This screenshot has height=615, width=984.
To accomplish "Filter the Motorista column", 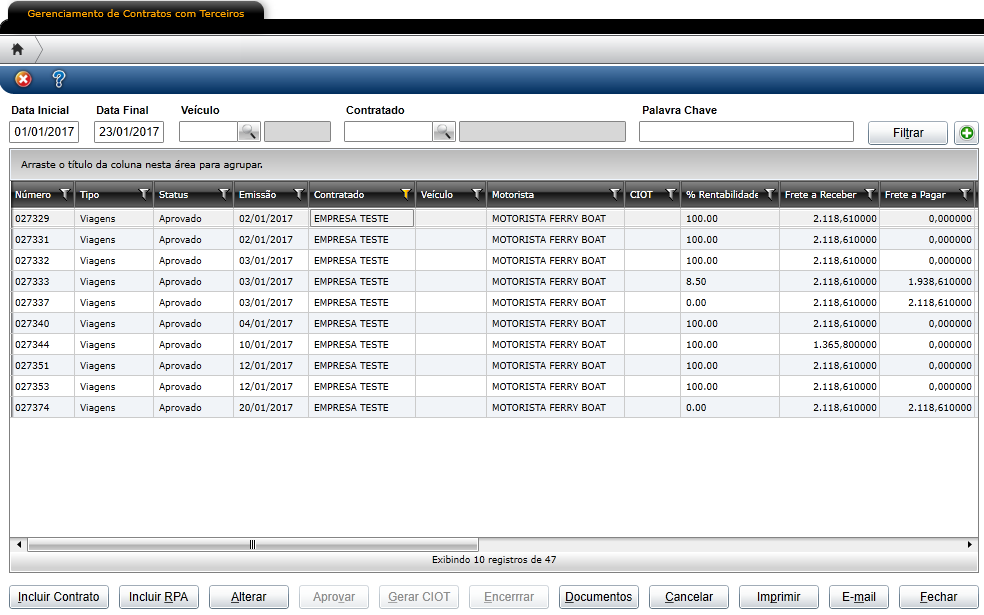I will (615, 195).
